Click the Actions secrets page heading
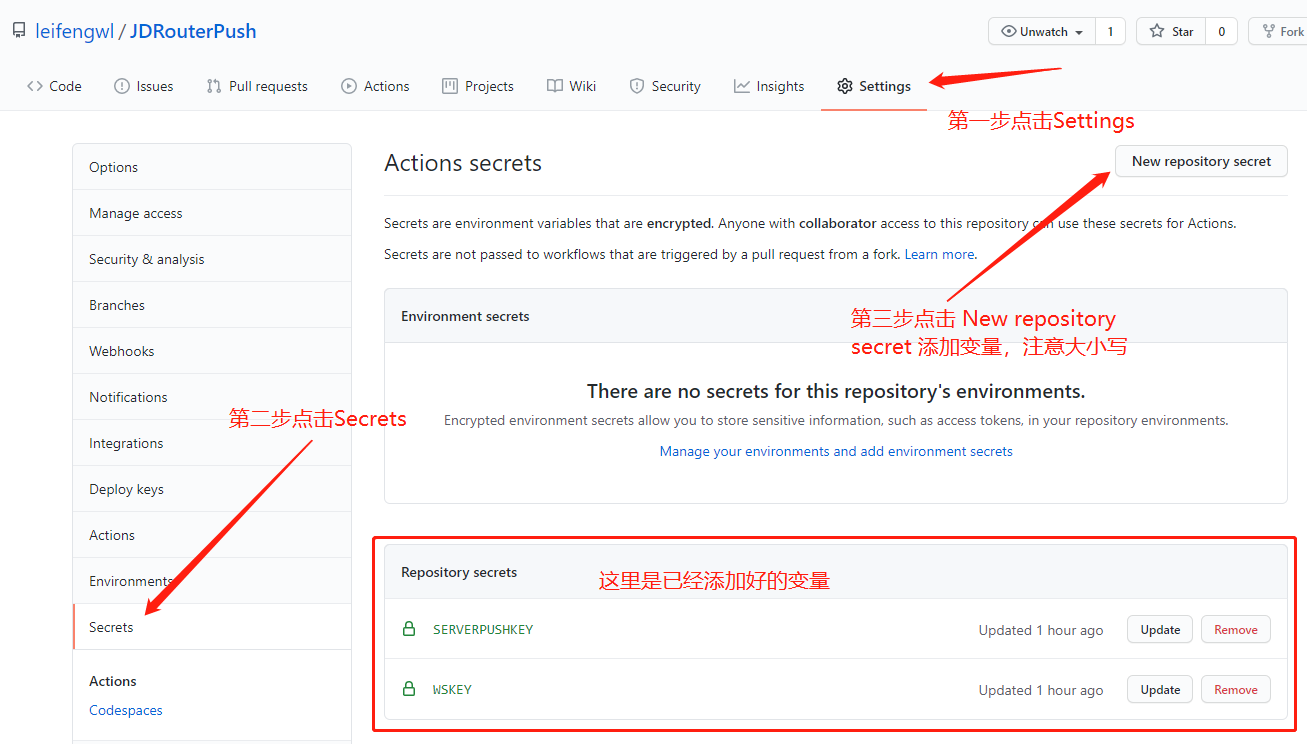1307x744 pixels. [x=463, y=163]
